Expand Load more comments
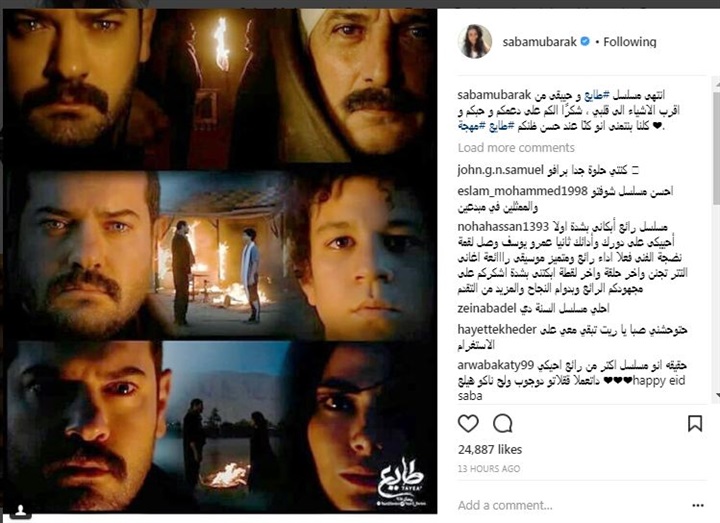This screenshot has width=720, height=523. coord(516,147)
